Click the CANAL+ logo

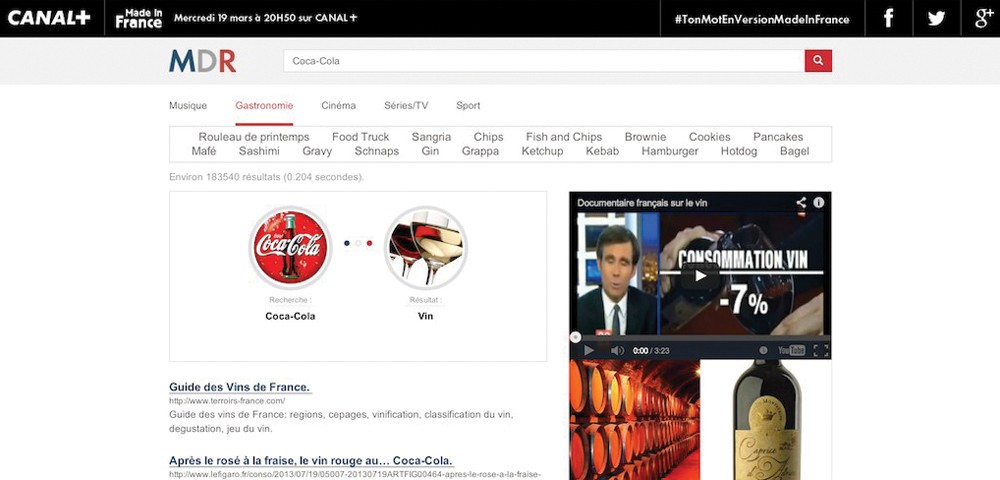point(49,18)
